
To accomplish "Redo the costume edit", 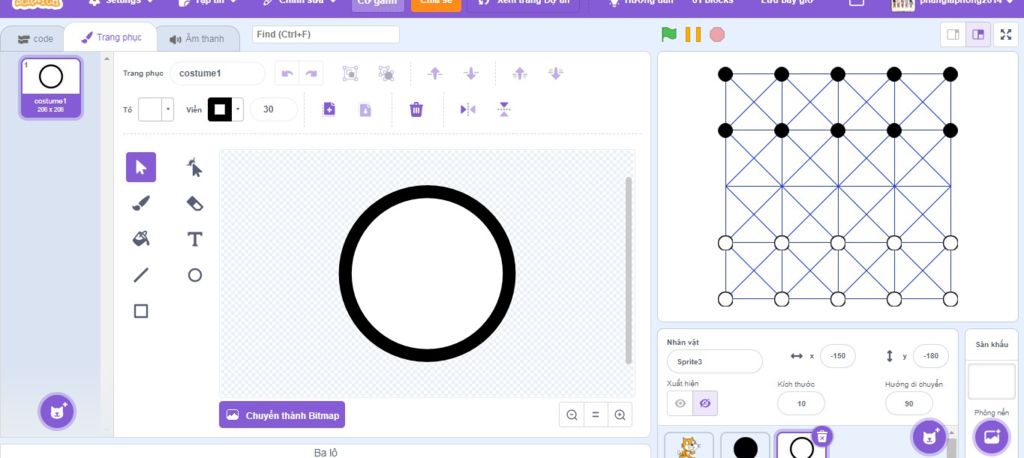I will click(x=311, y=73).
